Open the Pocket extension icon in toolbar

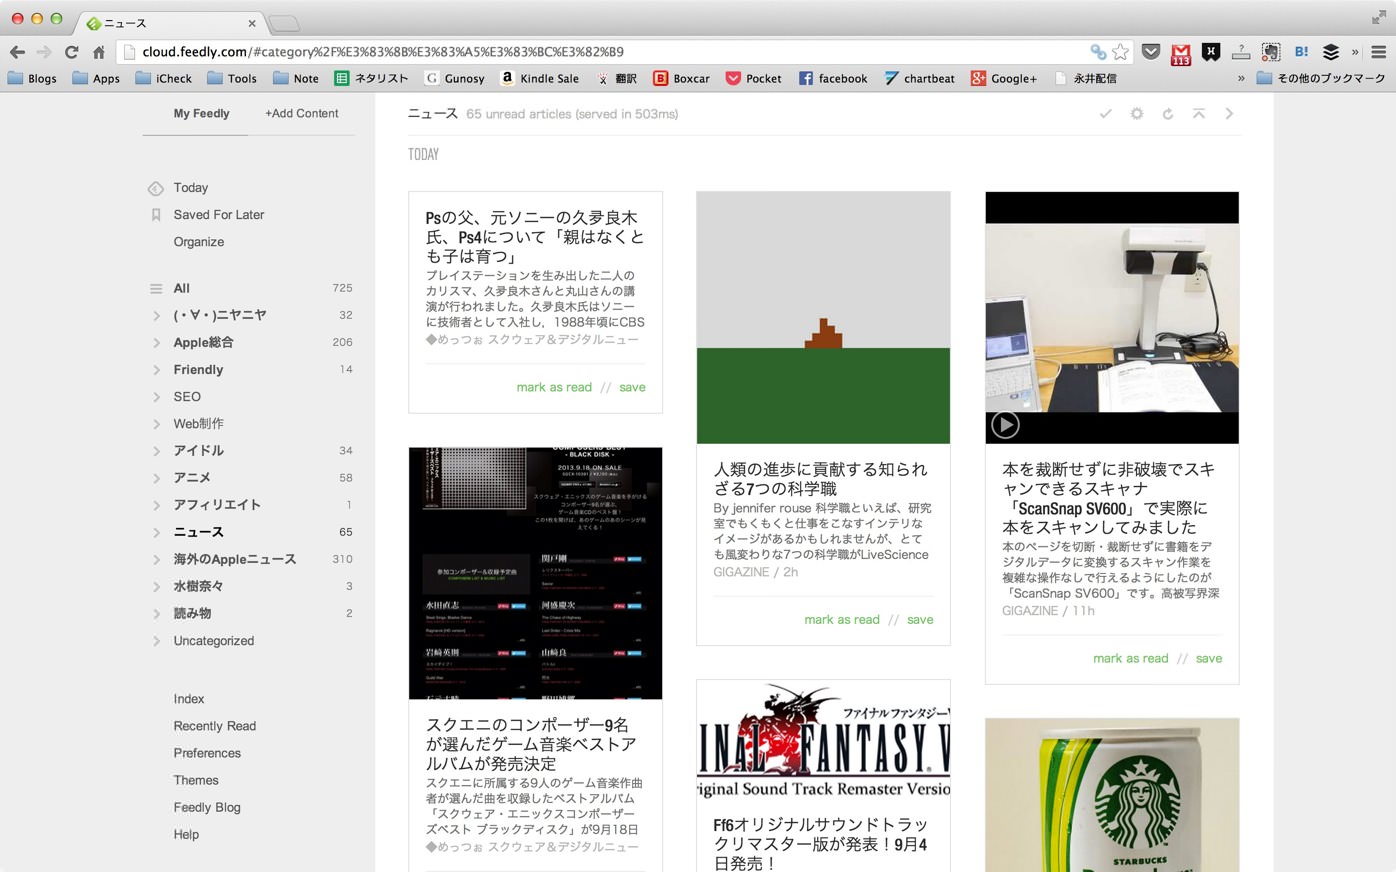tap(1151, 52)
